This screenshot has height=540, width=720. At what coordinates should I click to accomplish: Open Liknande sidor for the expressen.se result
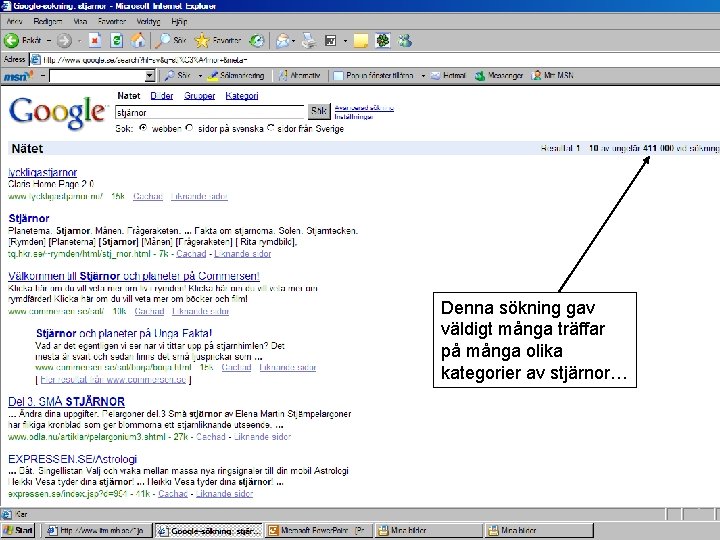point(225,494)
